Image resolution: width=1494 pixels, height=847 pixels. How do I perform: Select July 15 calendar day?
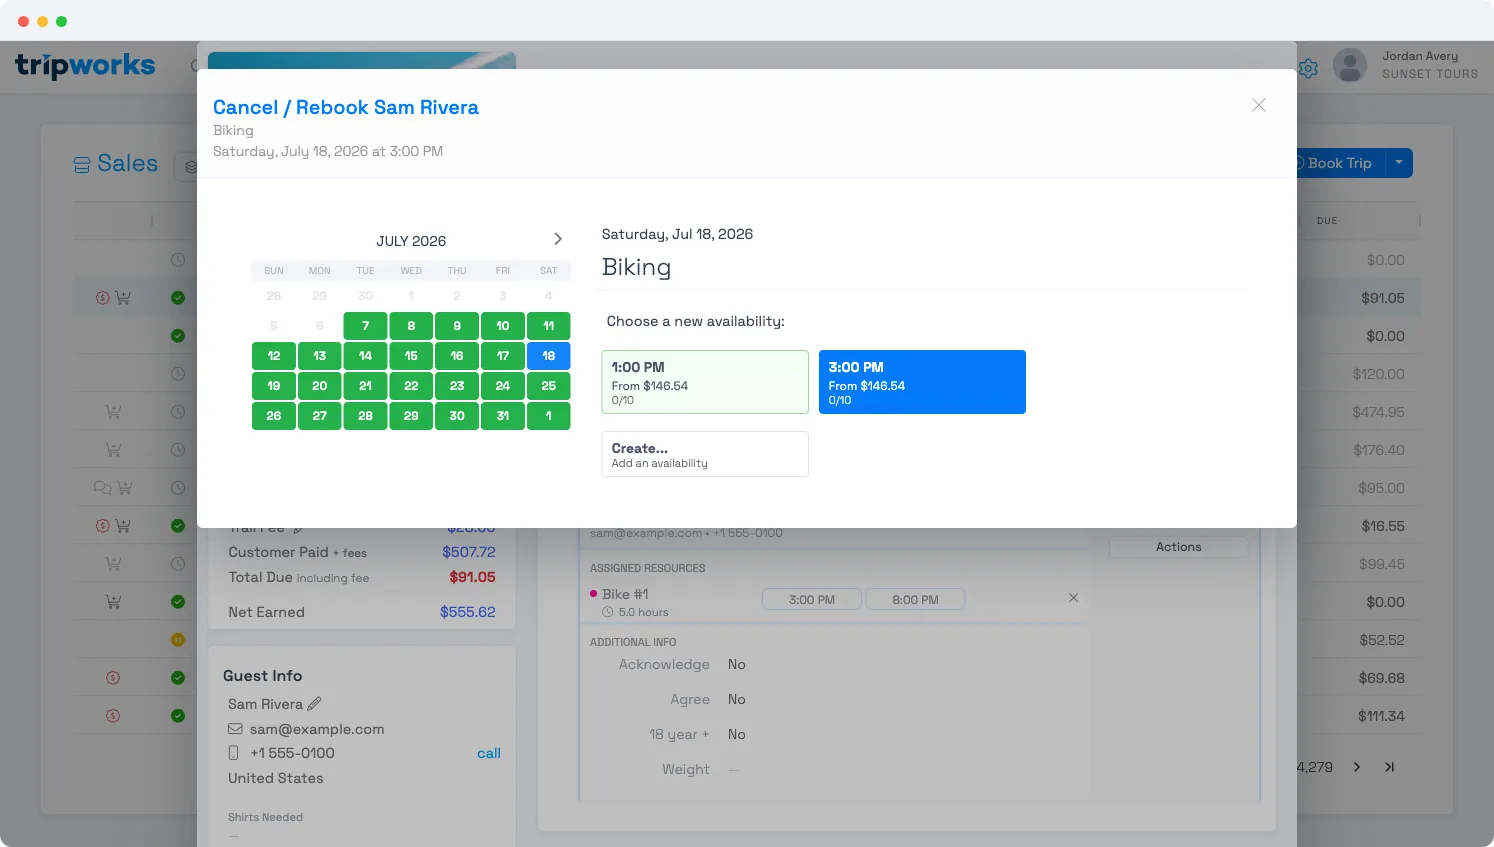click(x=411, y=356)
